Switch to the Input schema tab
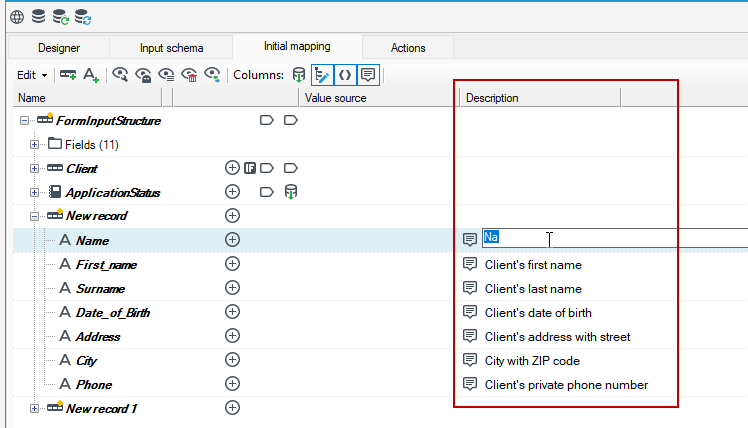 (x=171, y=48)
